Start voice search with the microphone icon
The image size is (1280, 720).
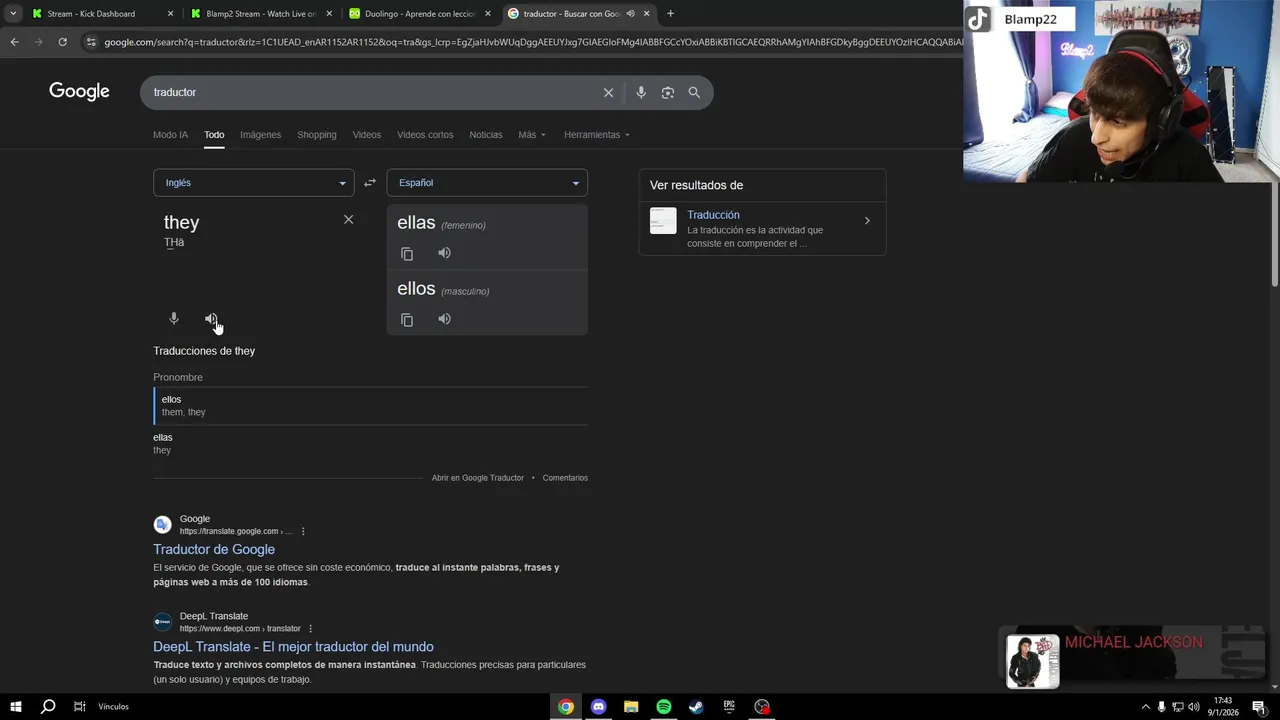[641, 92]
